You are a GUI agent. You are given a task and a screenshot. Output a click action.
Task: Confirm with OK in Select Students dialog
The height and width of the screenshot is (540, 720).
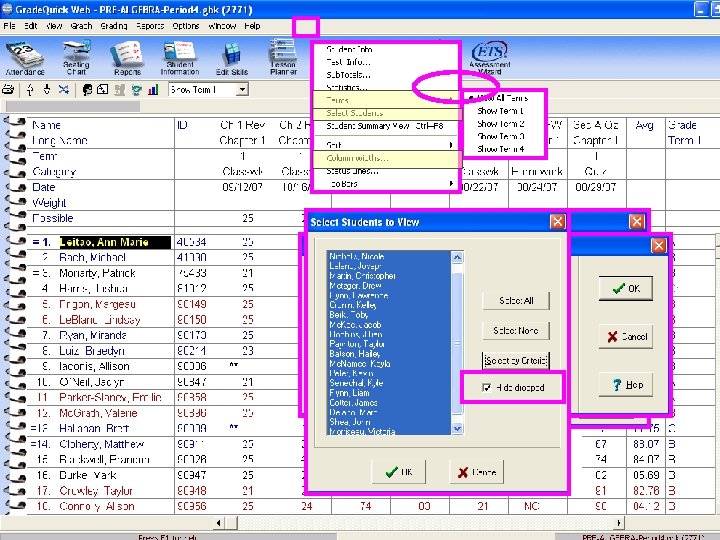click(399, 472)
